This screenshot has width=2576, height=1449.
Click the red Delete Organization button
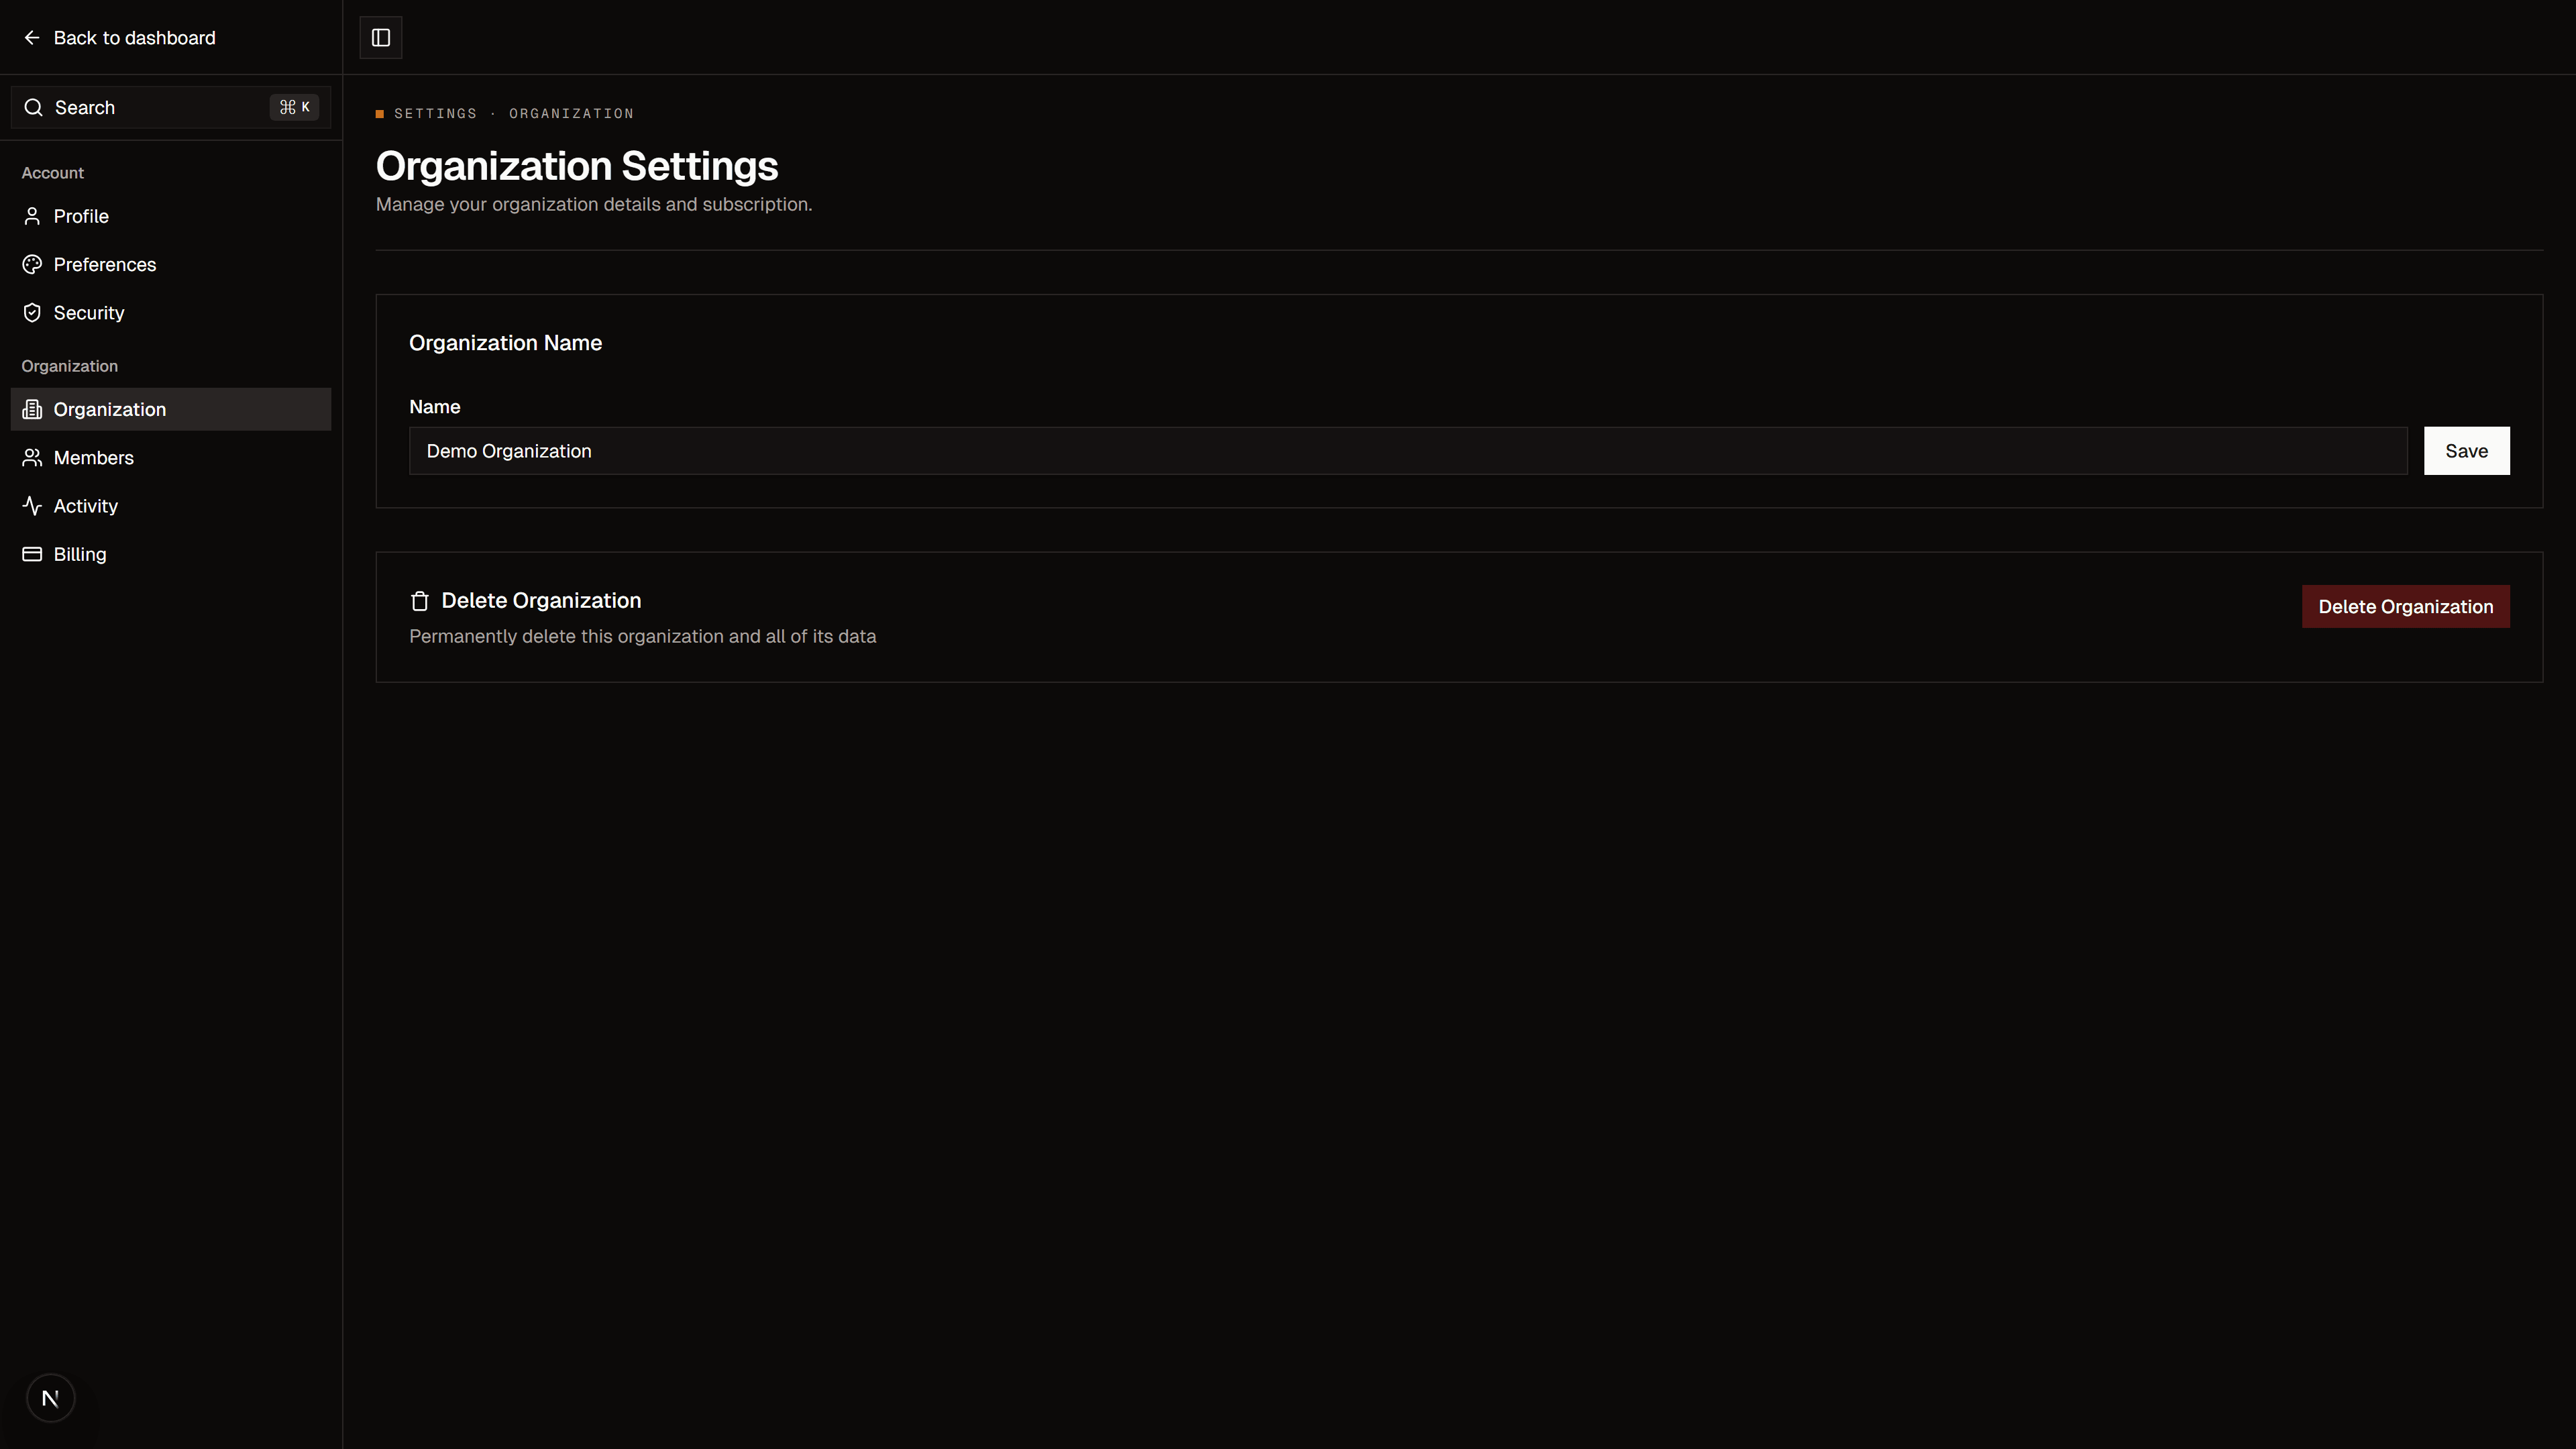coord(2405,607)
